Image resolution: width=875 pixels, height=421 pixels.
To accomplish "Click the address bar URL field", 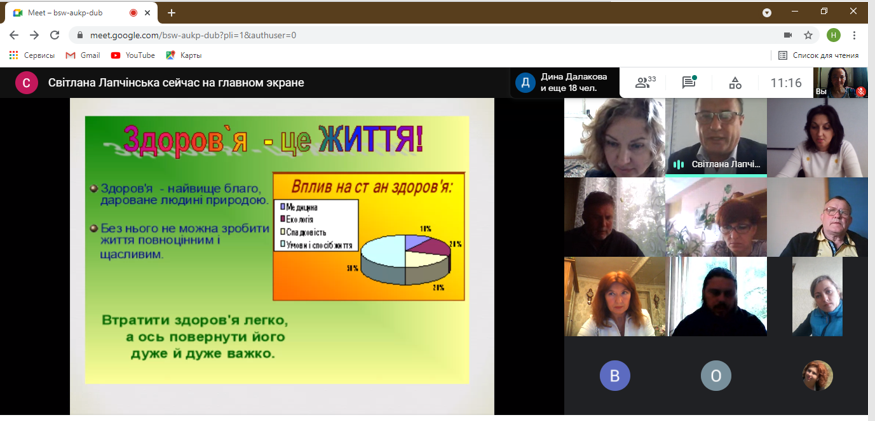I will [x=400, y=35].
